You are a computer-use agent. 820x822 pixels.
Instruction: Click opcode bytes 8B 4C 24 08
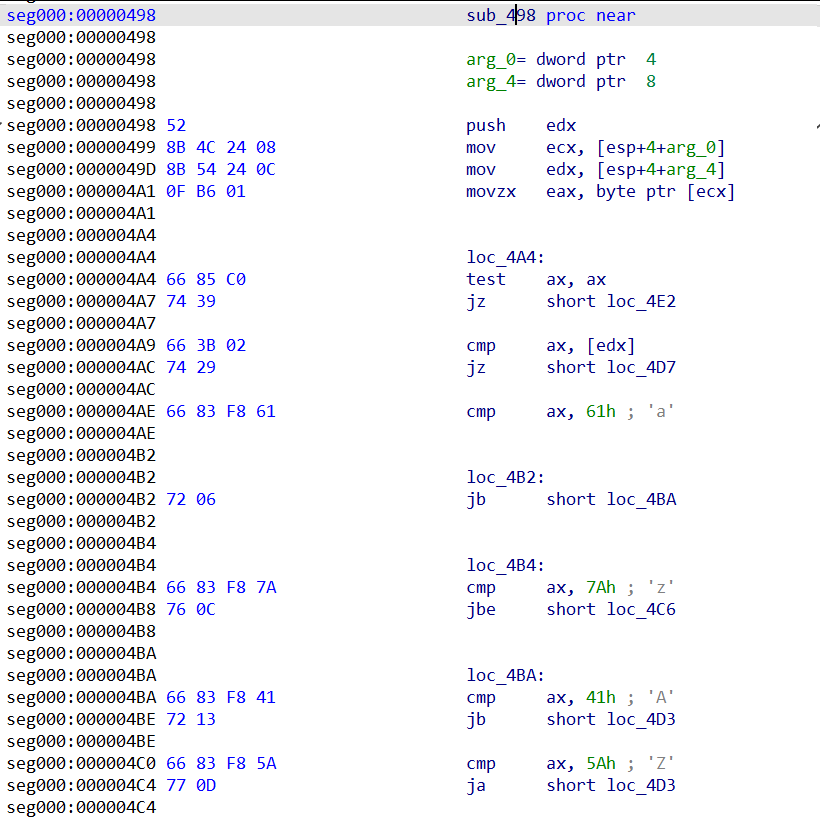(221, 147)
